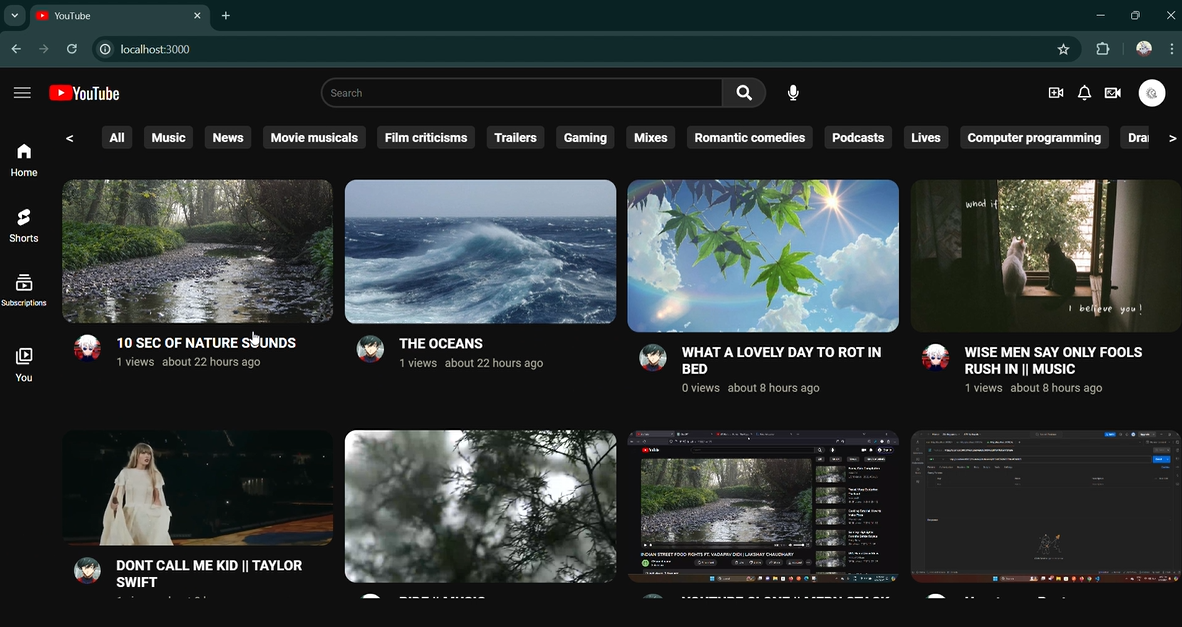Start a voice search with the microphone icon
This screenshot has width=1182, height=627.
[x=792, y=92]
